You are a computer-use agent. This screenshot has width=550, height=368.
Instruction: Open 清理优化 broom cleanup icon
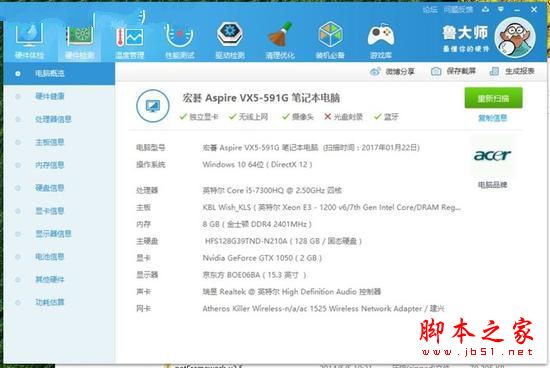pos(280,40)
